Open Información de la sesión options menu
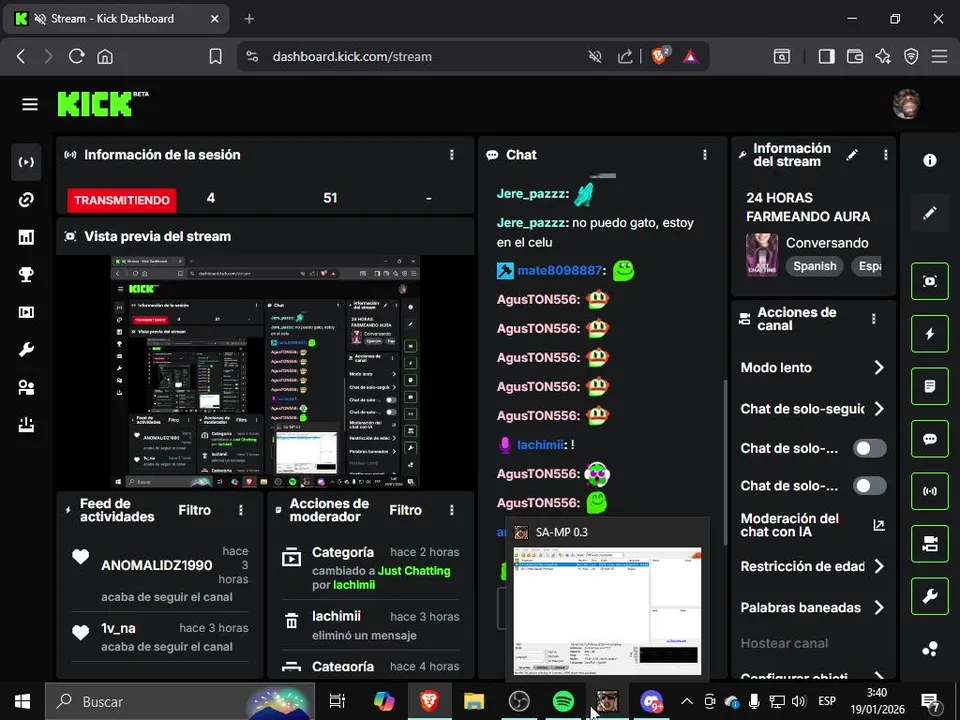This screenshot has height=720, width=960. (x=452, y=155)
